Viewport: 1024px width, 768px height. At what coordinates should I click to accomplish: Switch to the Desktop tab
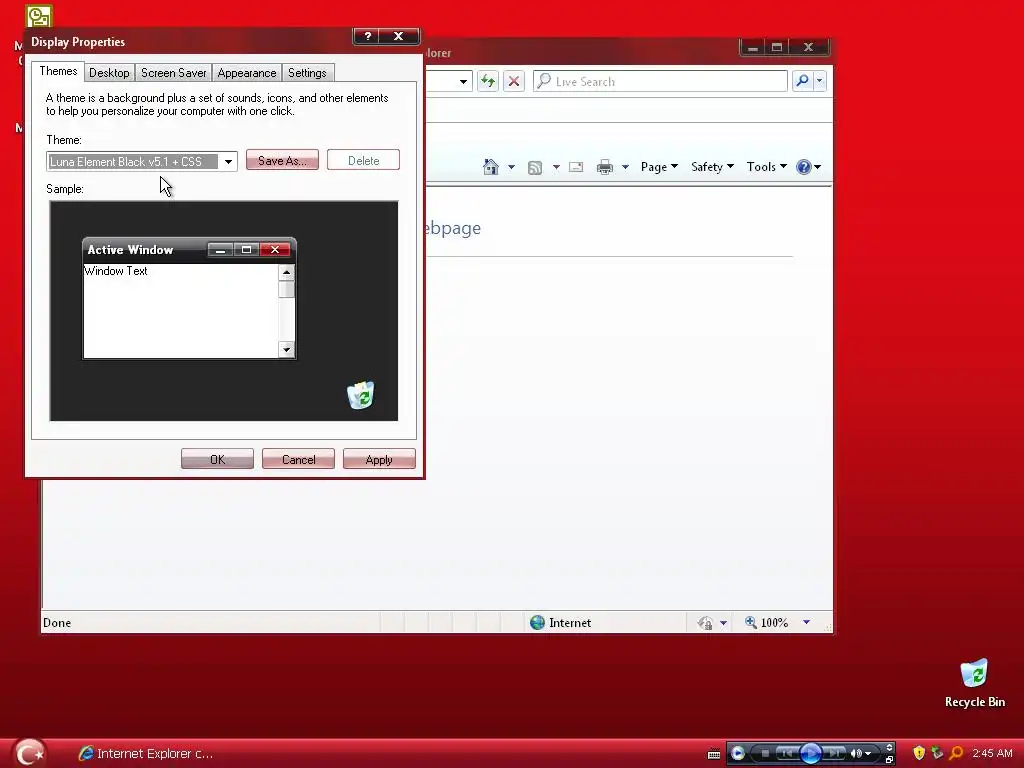[x=109, y=72]
